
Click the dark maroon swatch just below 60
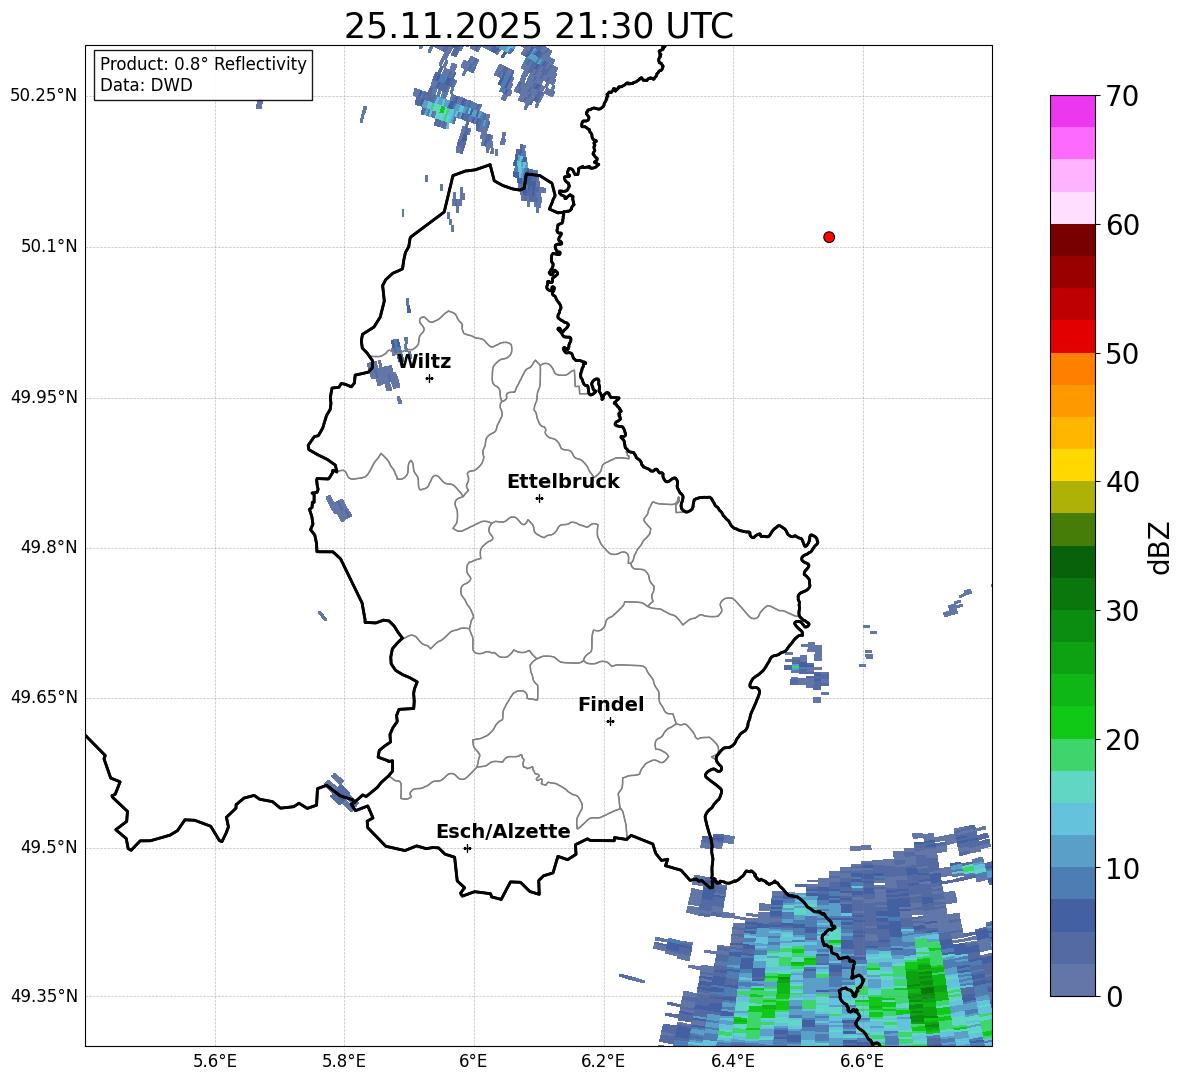pos(1072,240)
